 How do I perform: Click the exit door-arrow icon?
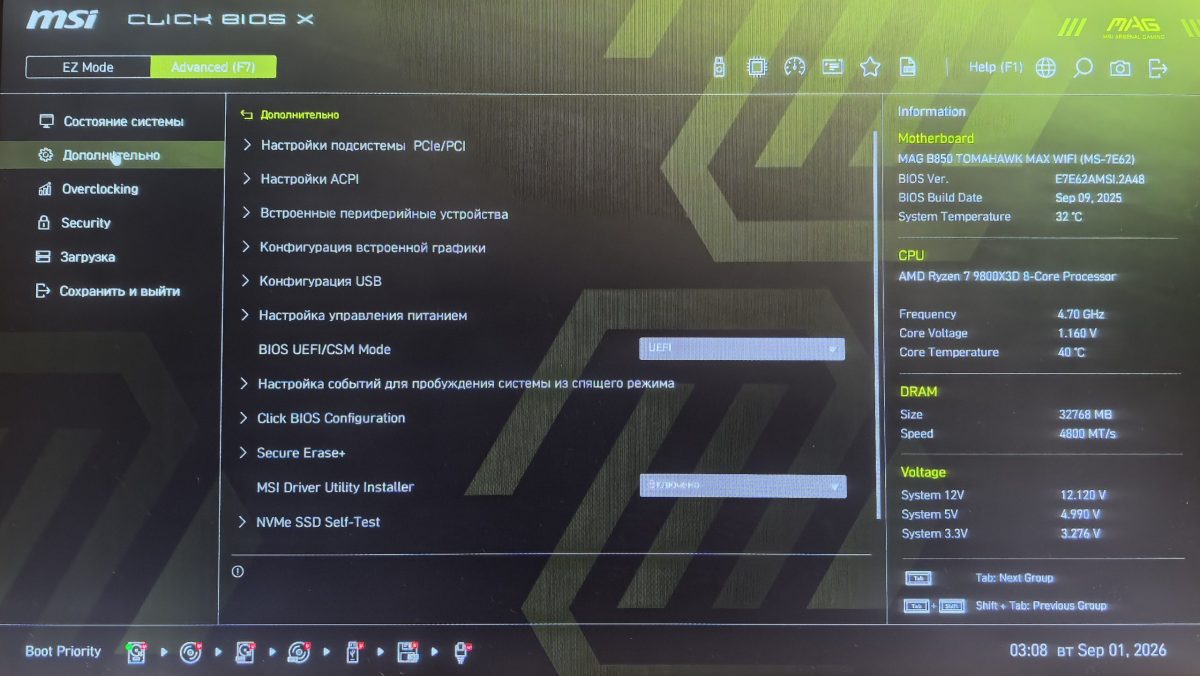[1158, 67]
